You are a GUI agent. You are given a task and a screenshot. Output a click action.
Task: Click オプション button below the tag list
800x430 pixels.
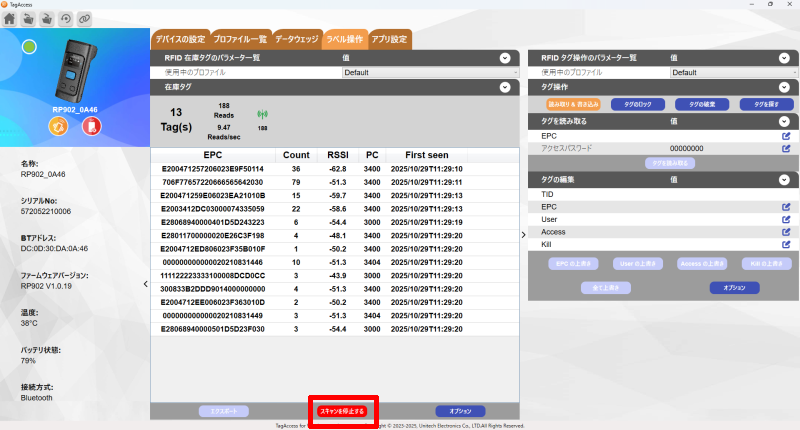tap(460, 411)
